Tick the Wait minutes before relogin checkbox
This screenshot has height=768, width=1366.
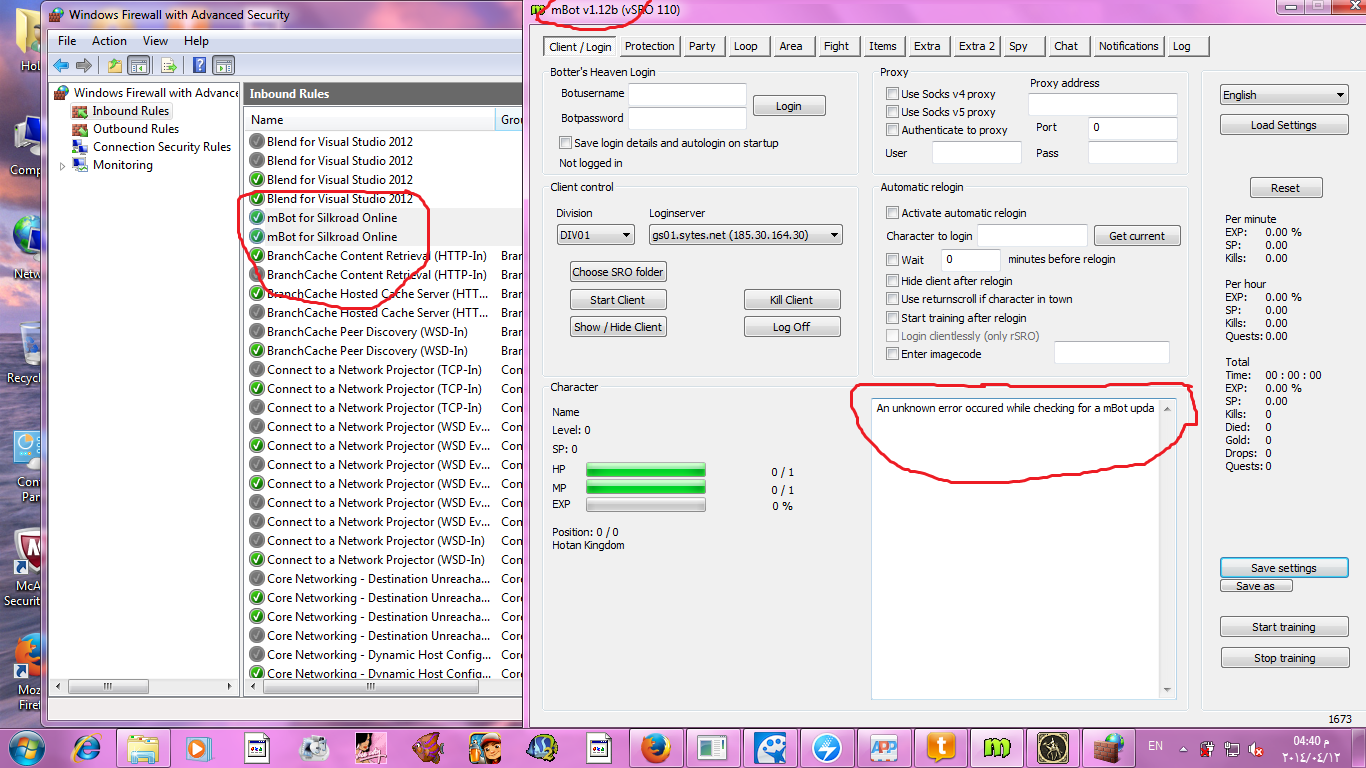(x=892, y=259)
